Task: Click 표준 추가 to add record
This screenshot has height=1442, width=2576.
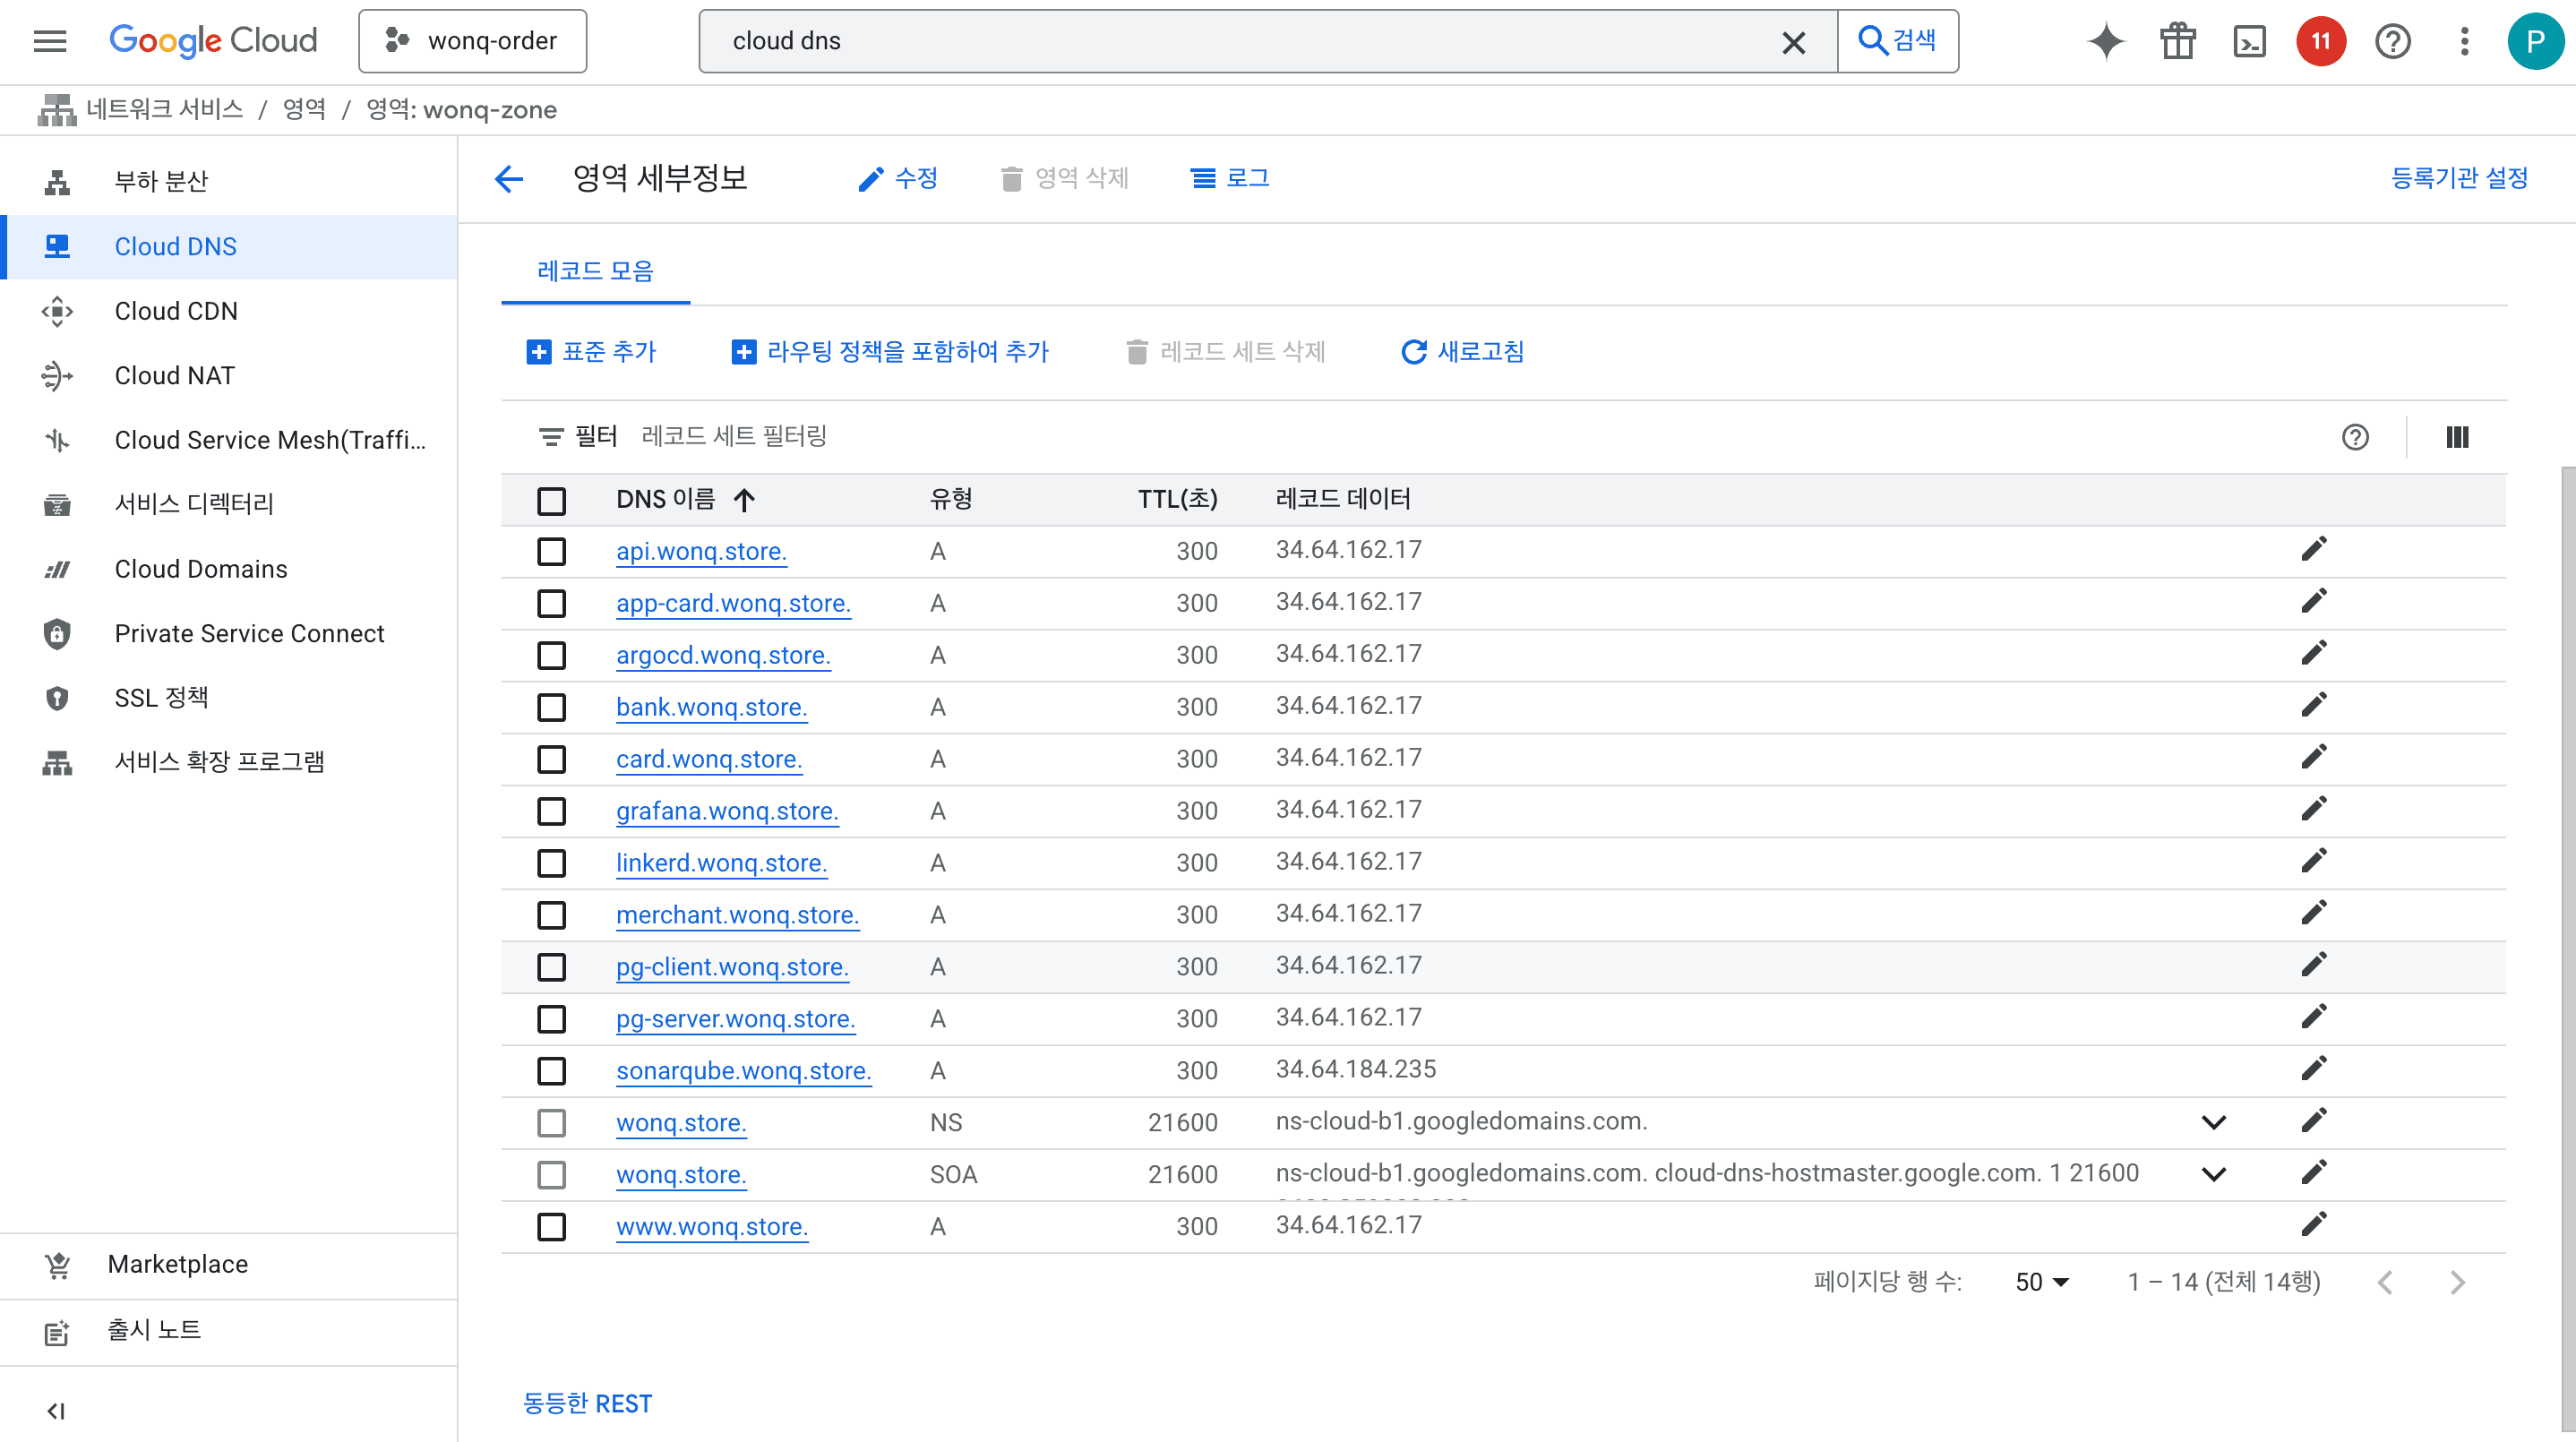Action: [x=592, y=351]
